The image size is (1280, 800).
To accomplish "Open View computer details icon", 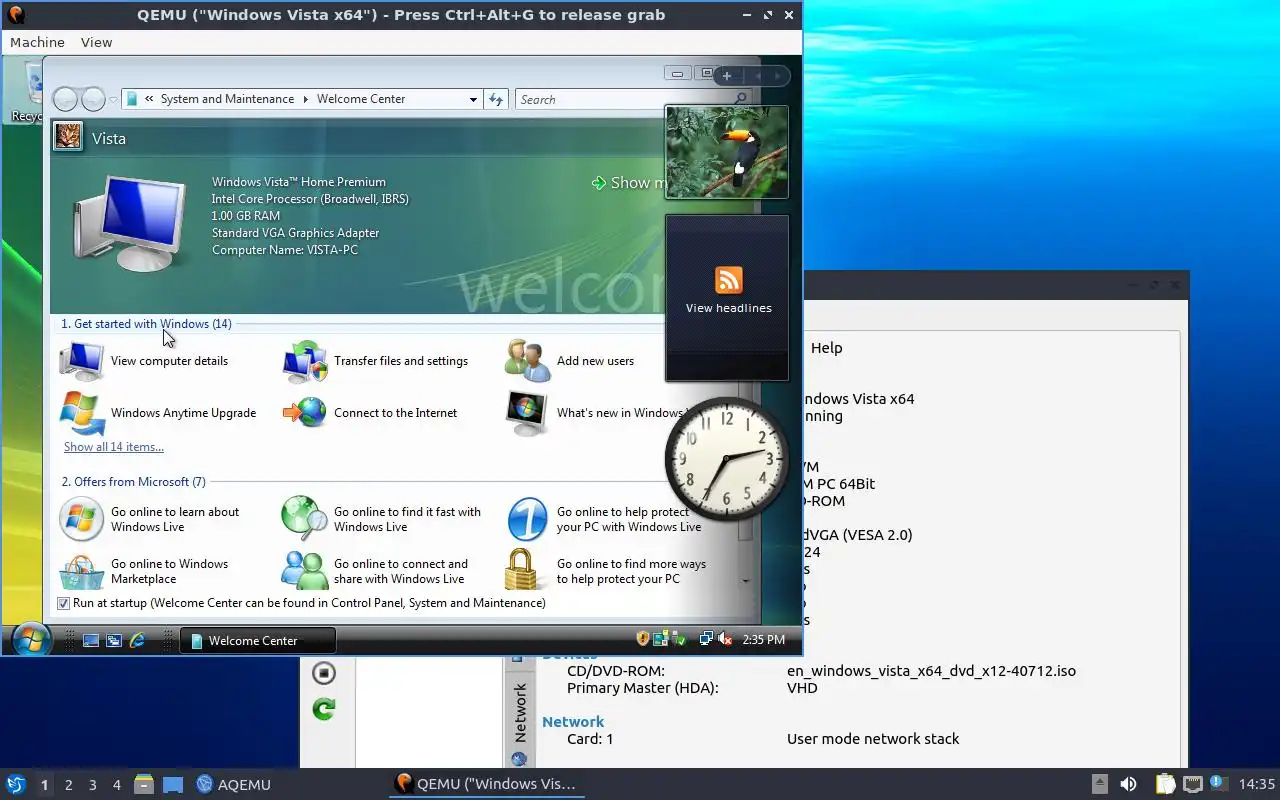I will (x=82, y=361).
